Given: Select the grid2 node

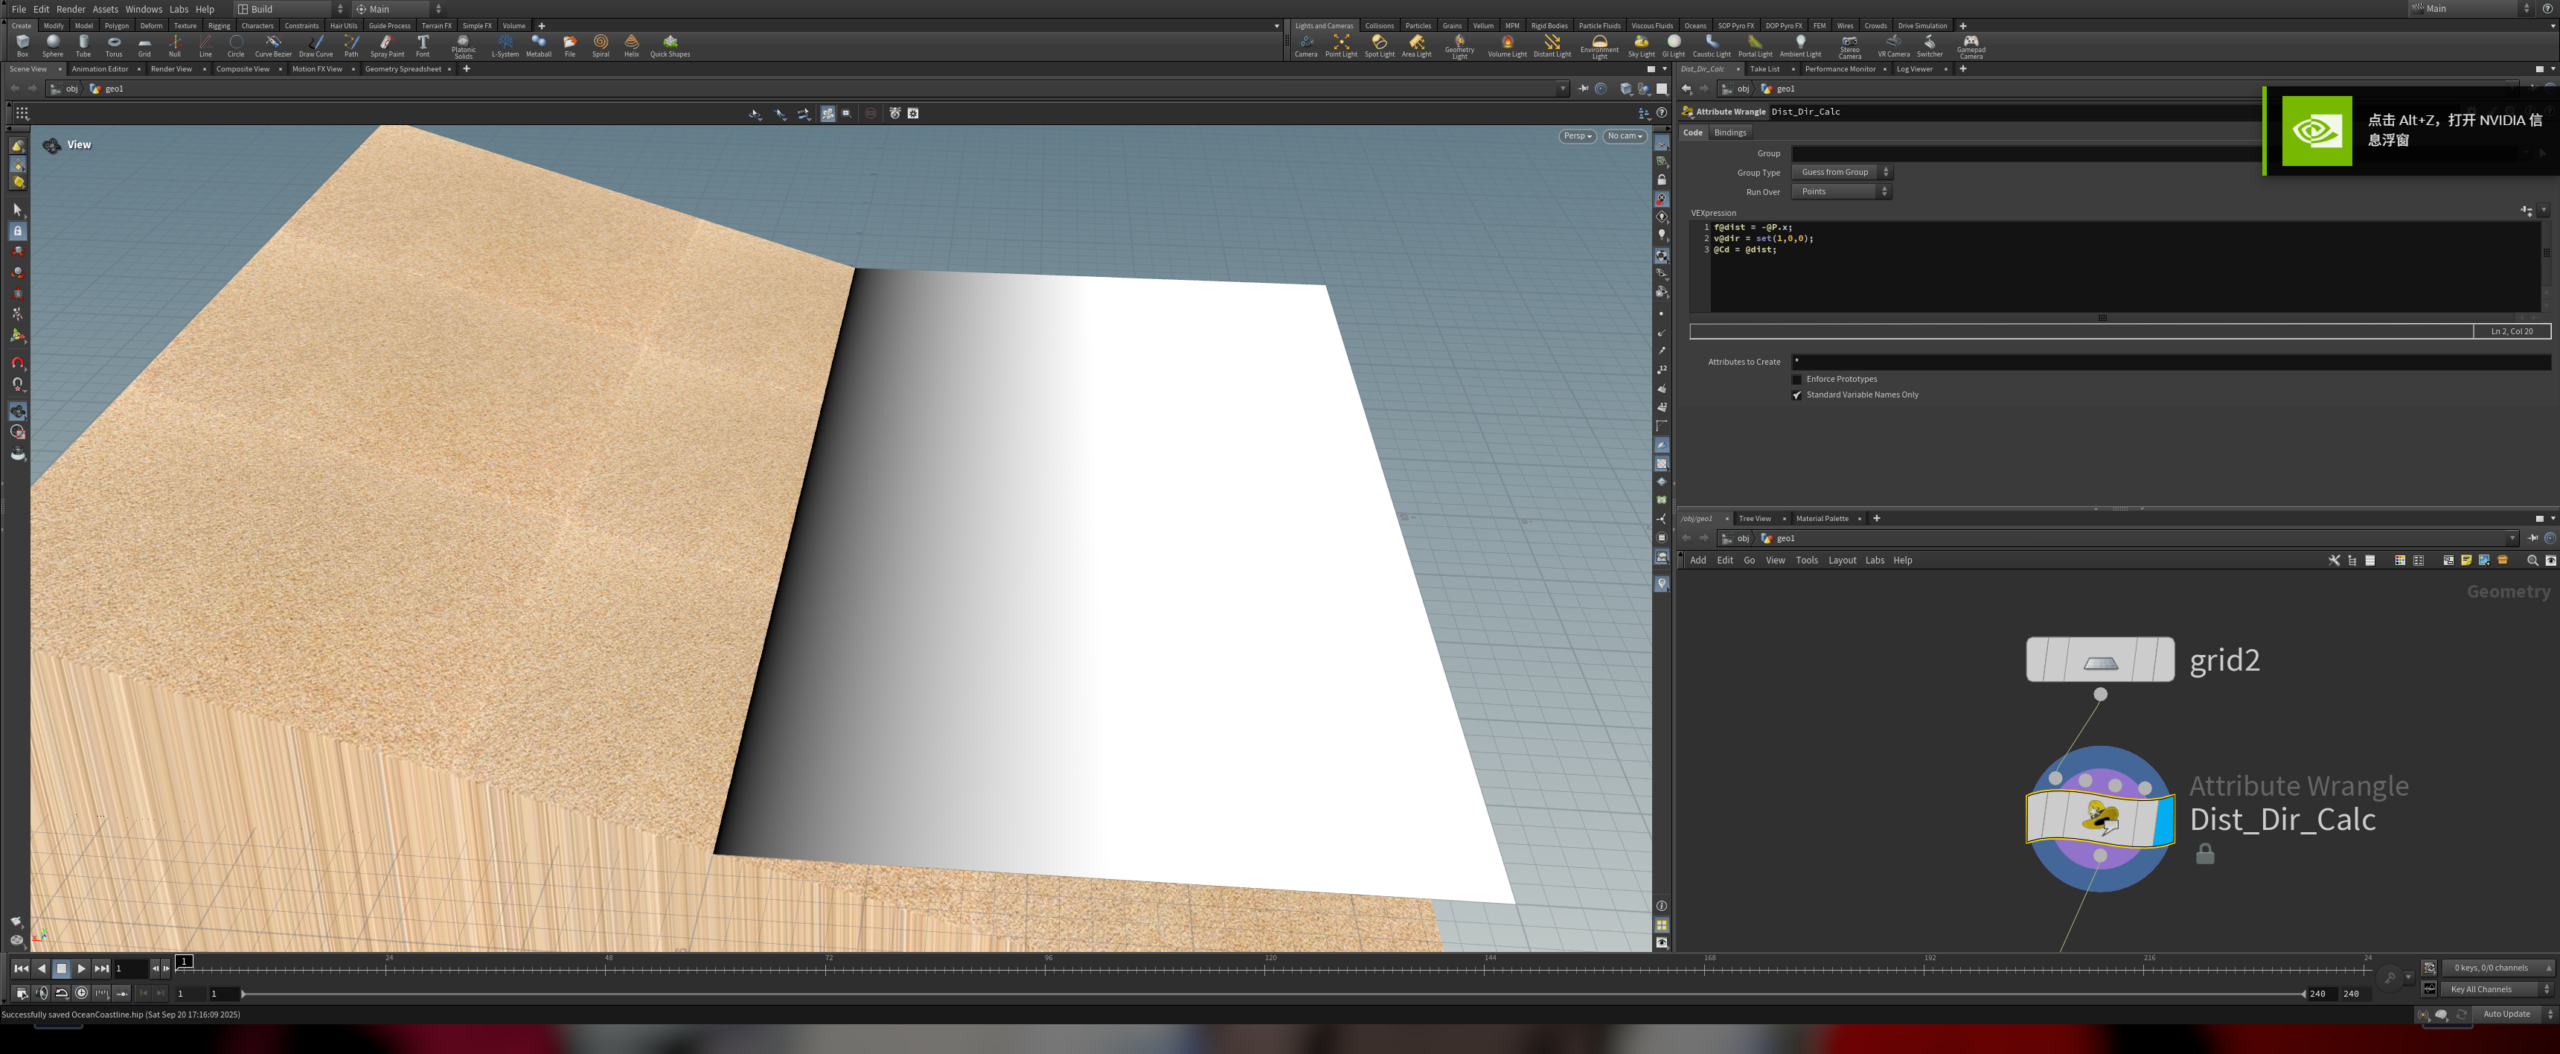Looking at the screenshot, I should click(x=2099, y=660).
